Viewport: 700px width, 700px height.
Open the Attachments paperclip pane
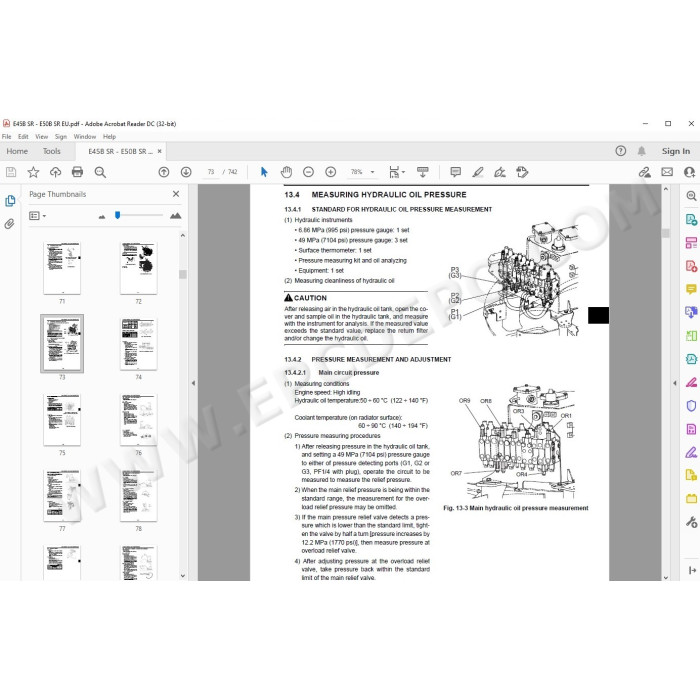(9, 224)
